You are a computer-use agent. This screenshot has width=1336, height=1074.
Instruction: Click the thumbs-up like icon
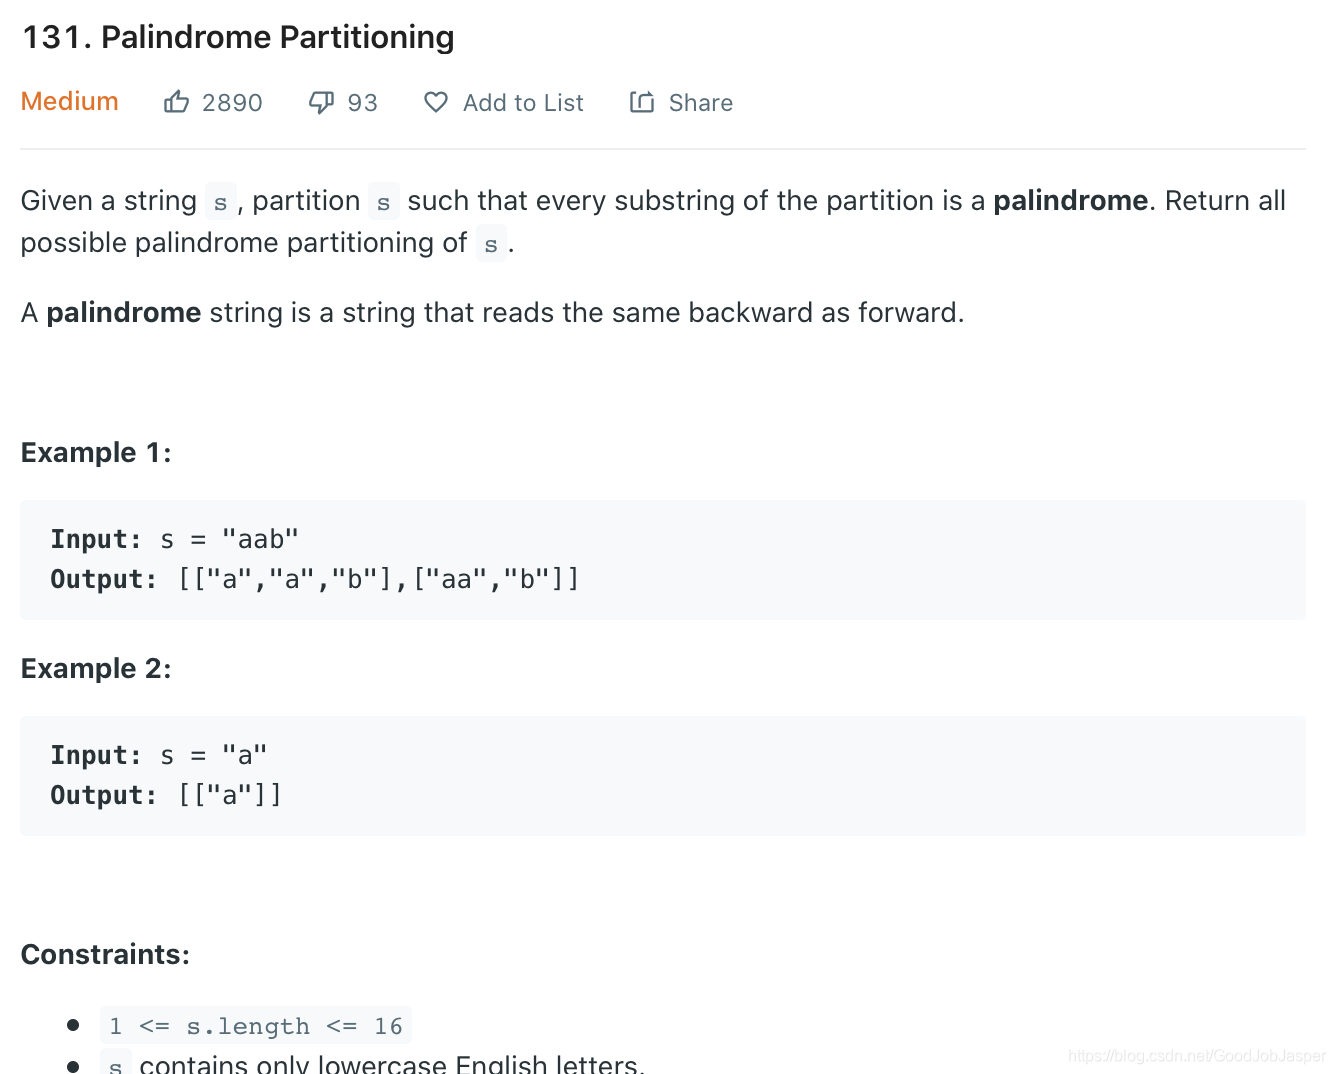[176, 102]
